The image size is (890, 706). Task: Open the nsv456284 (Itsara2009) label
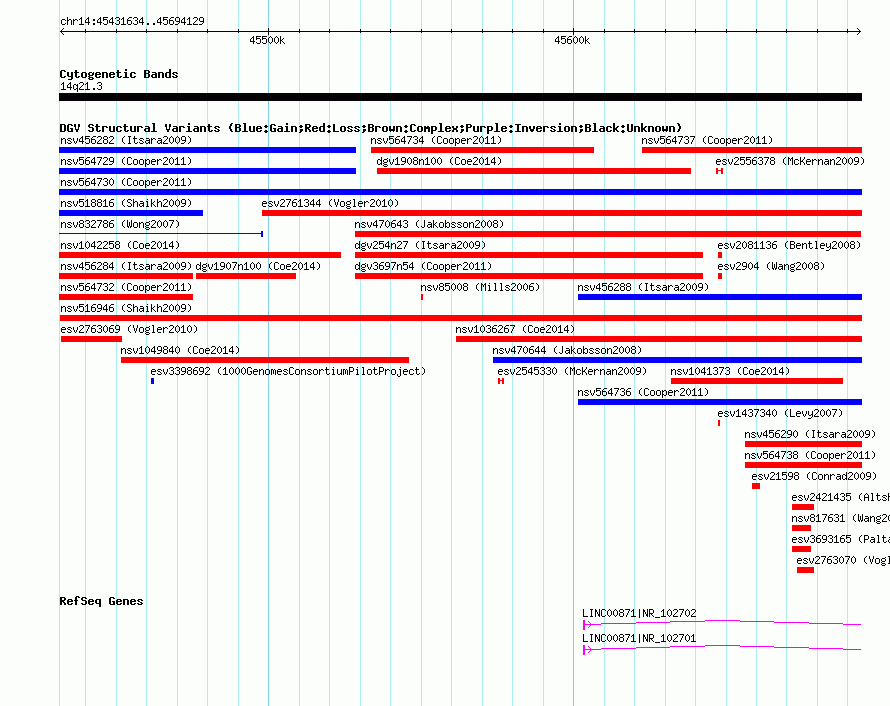(x=126, y=266)
